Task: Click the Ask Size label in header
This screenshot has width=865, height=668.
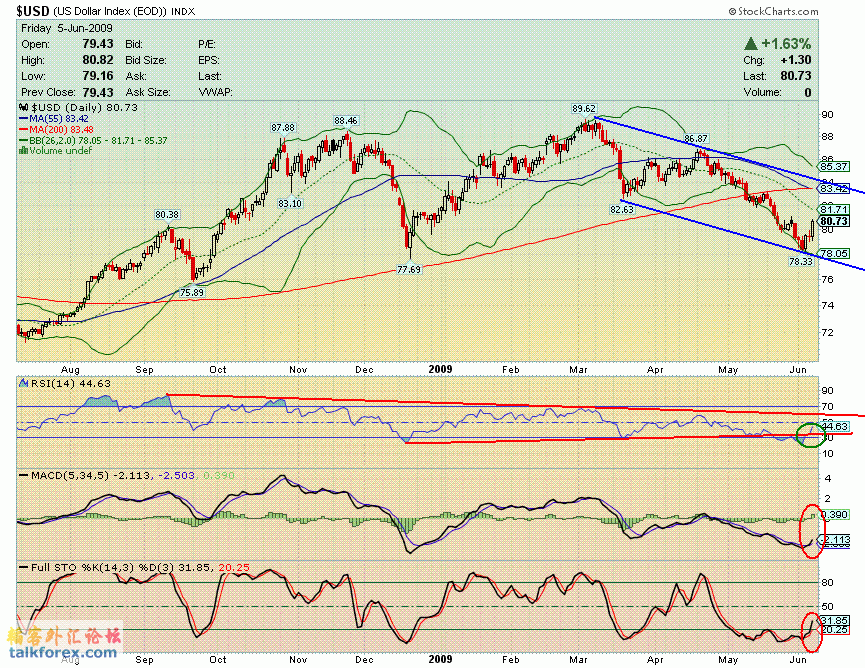Action: click(x=148, y=92)
